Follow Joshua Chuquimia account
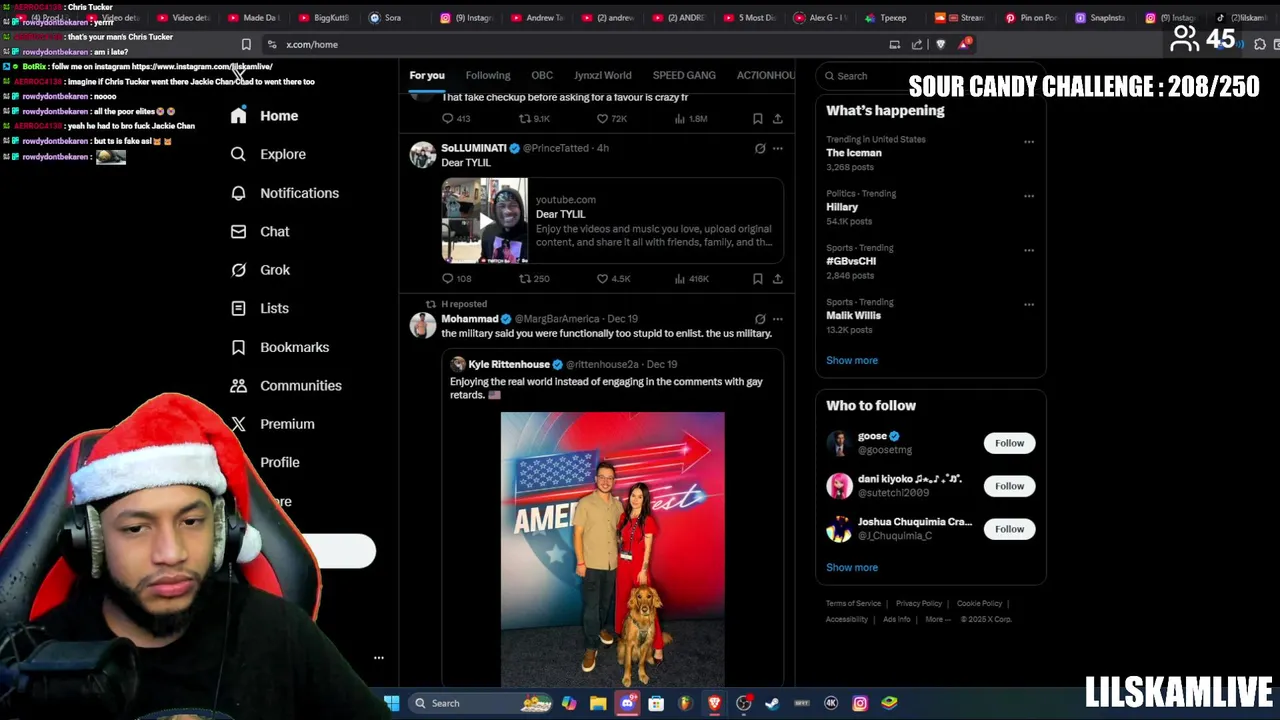This screenshot has height=720, width=1280. click(1009, 529)
